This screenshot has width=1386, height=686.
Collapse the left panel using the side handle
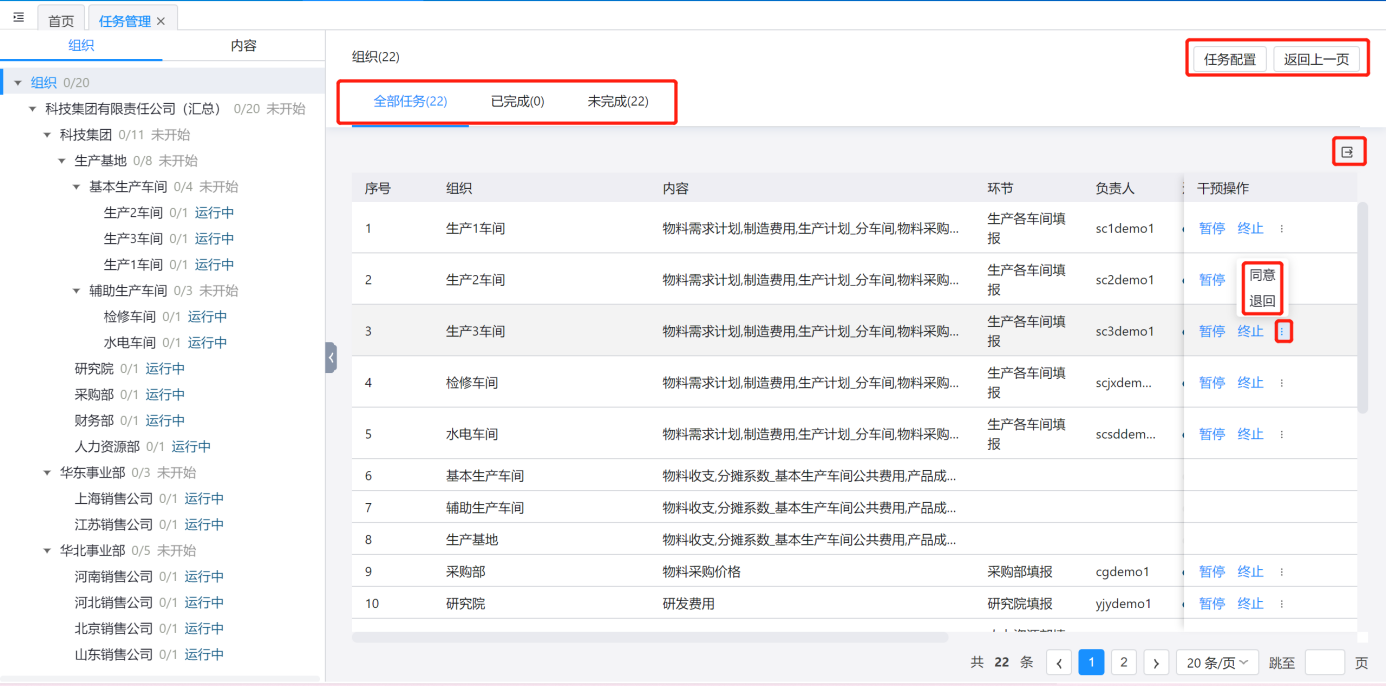click(331, 357)
